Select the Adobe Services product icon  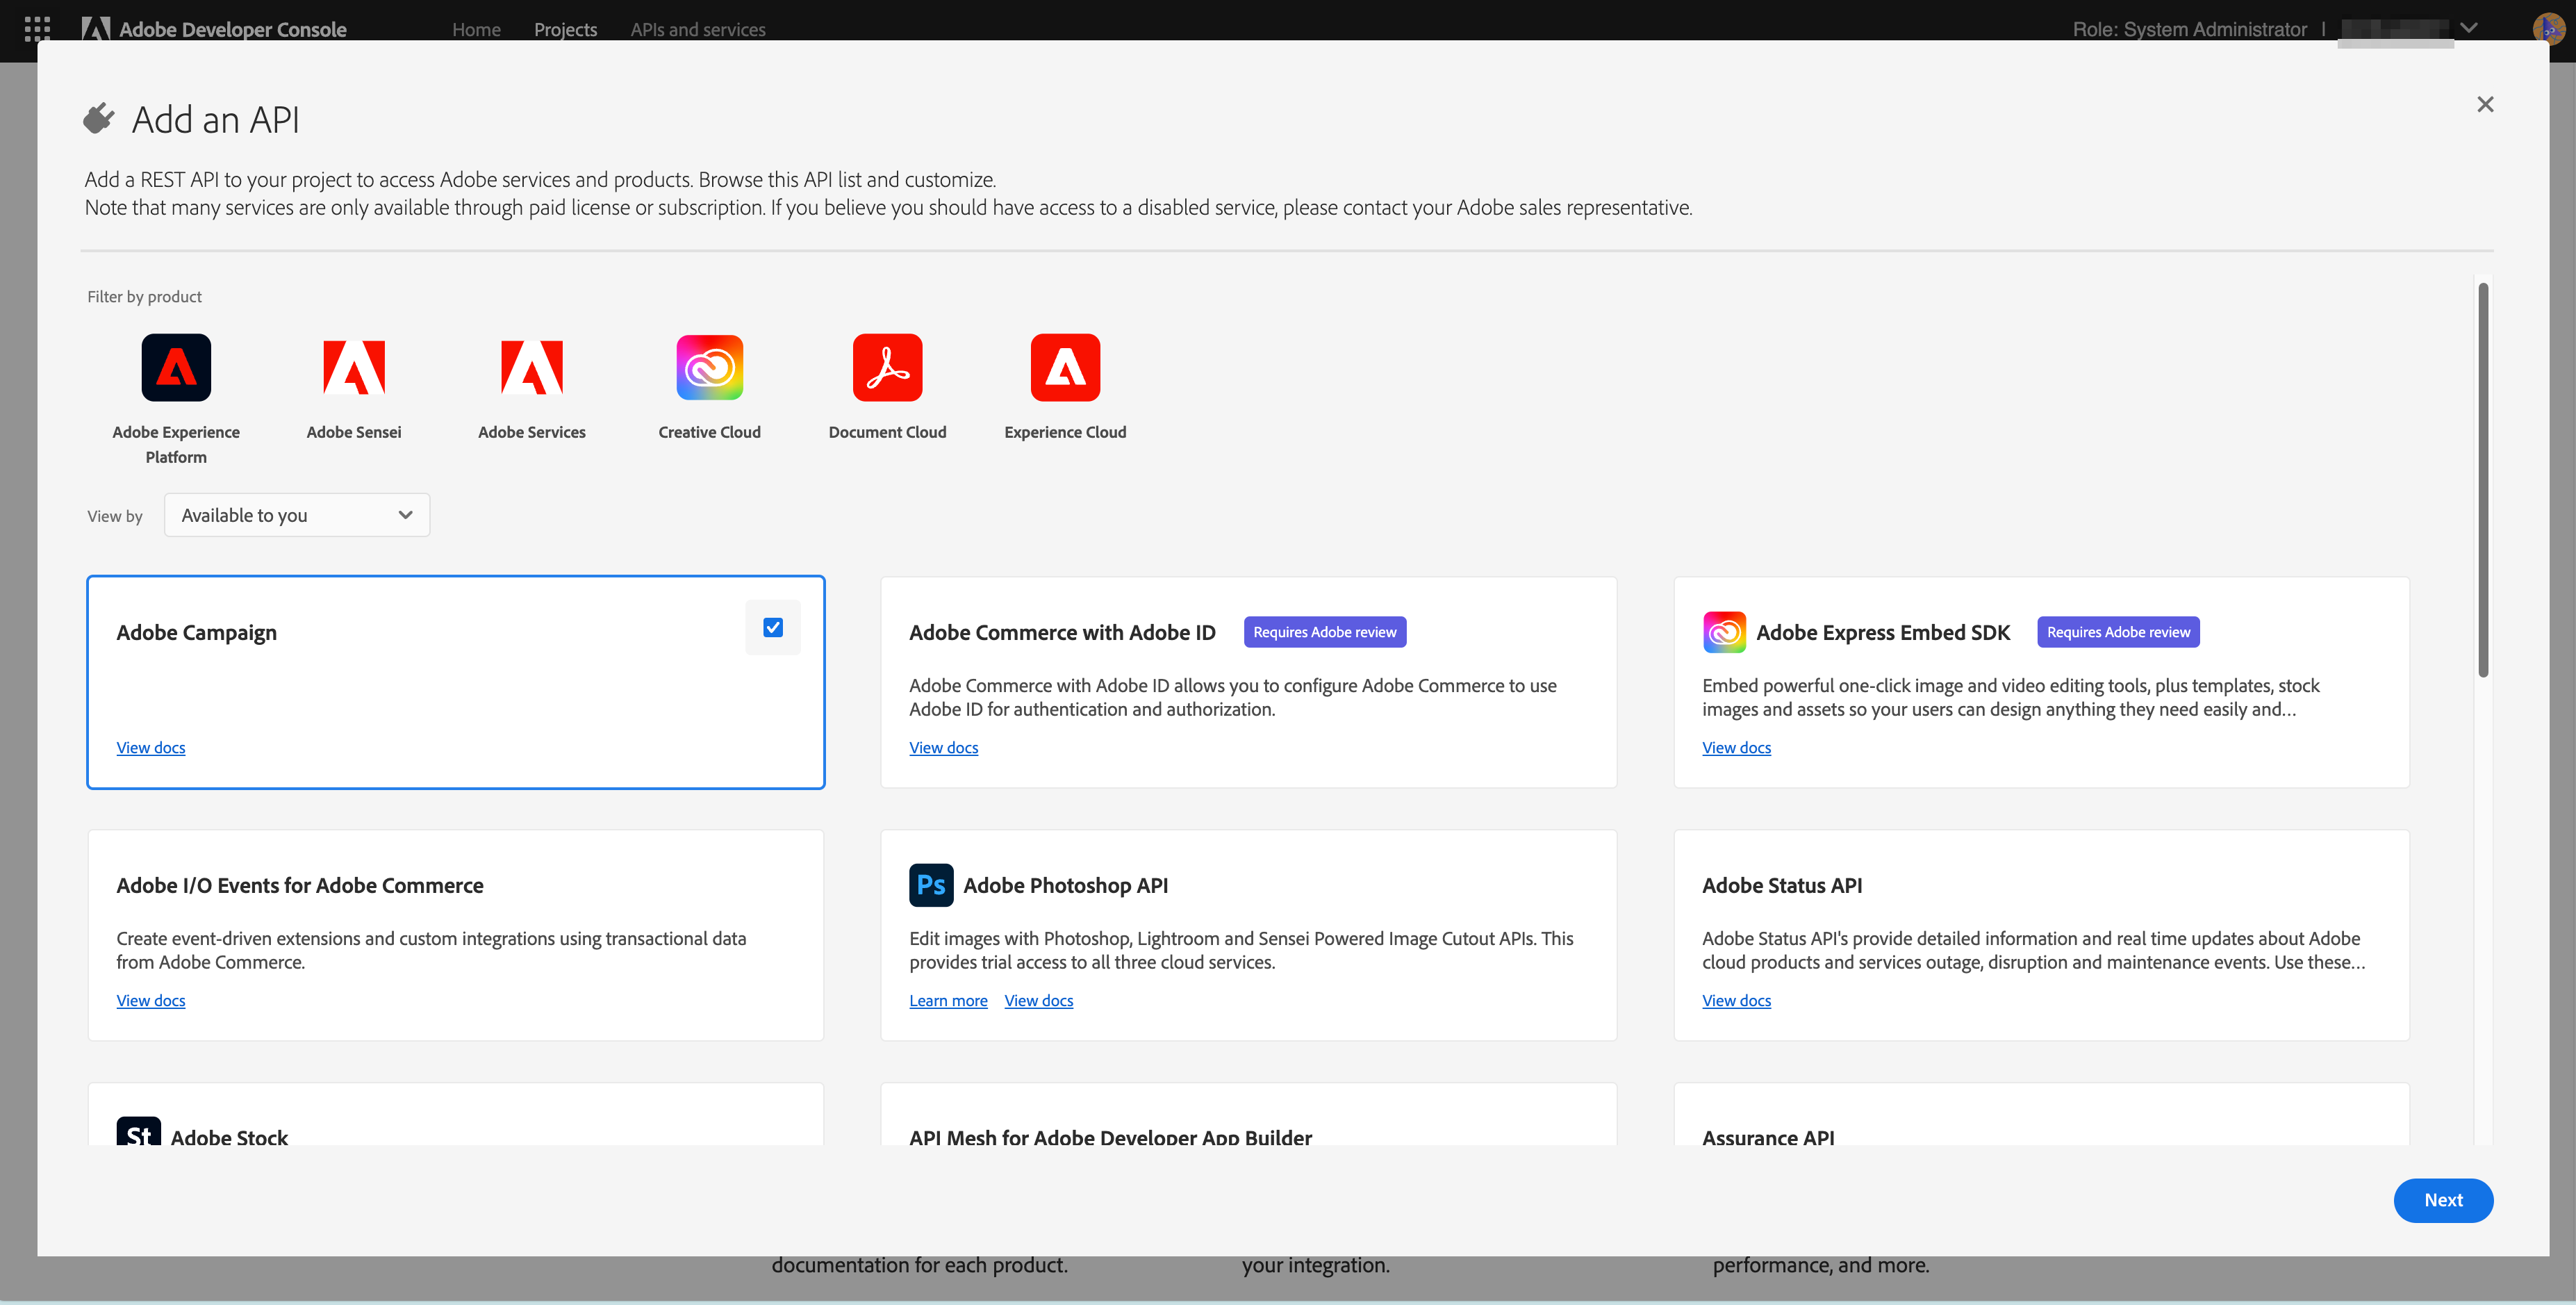point(531,367)
